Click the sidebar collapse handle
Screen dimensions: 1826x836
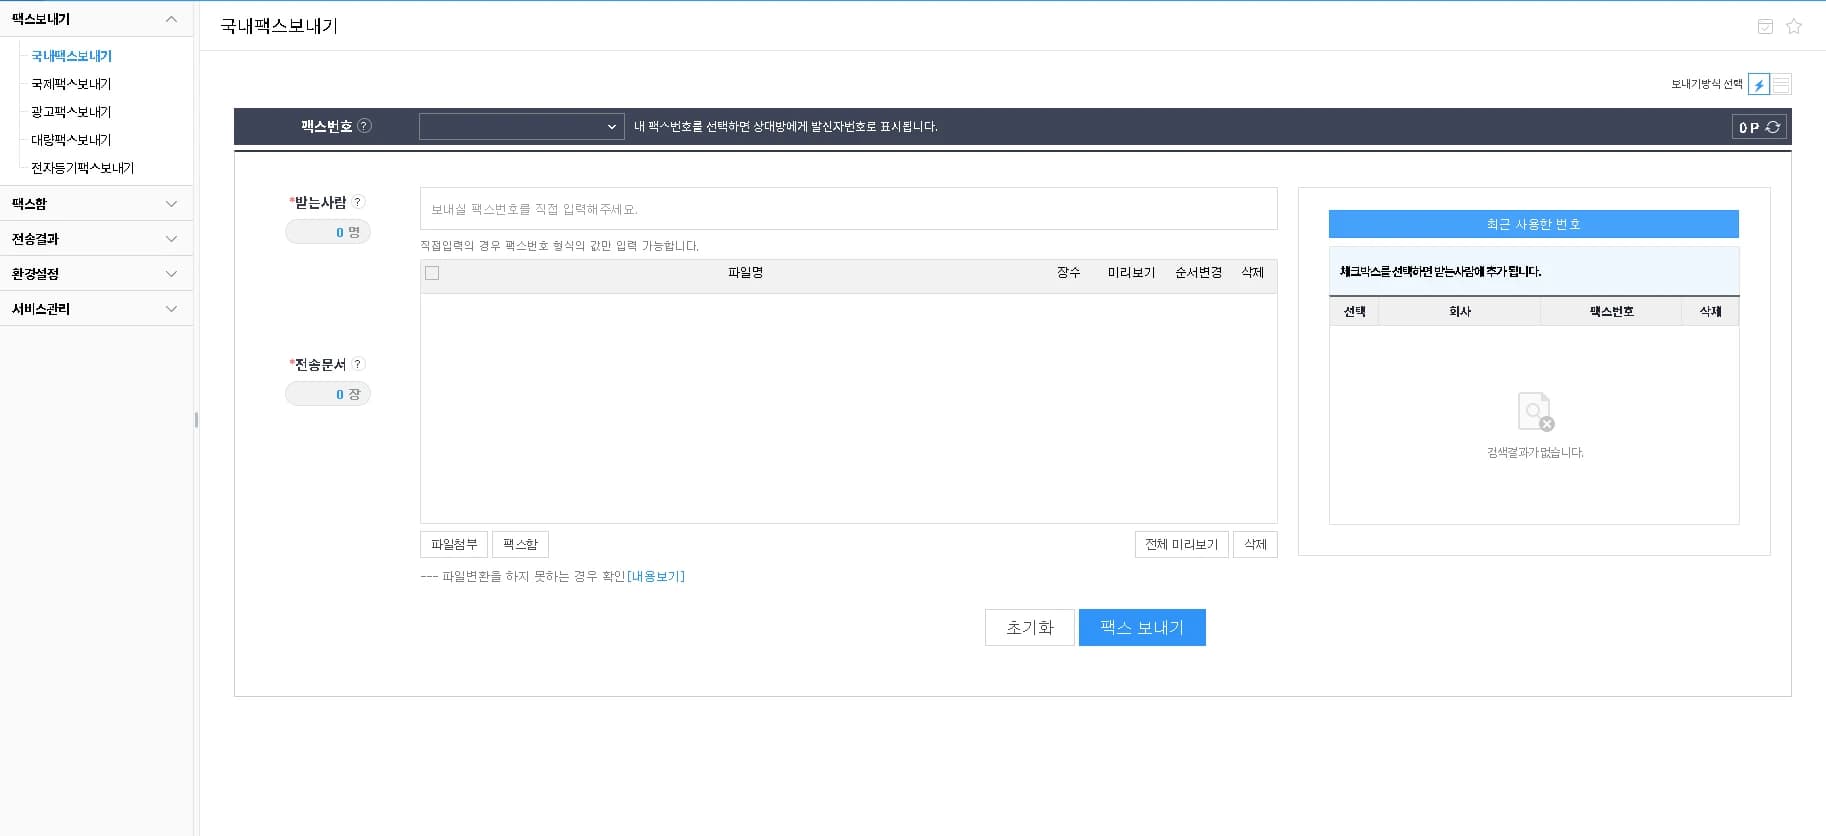(196, 420)
